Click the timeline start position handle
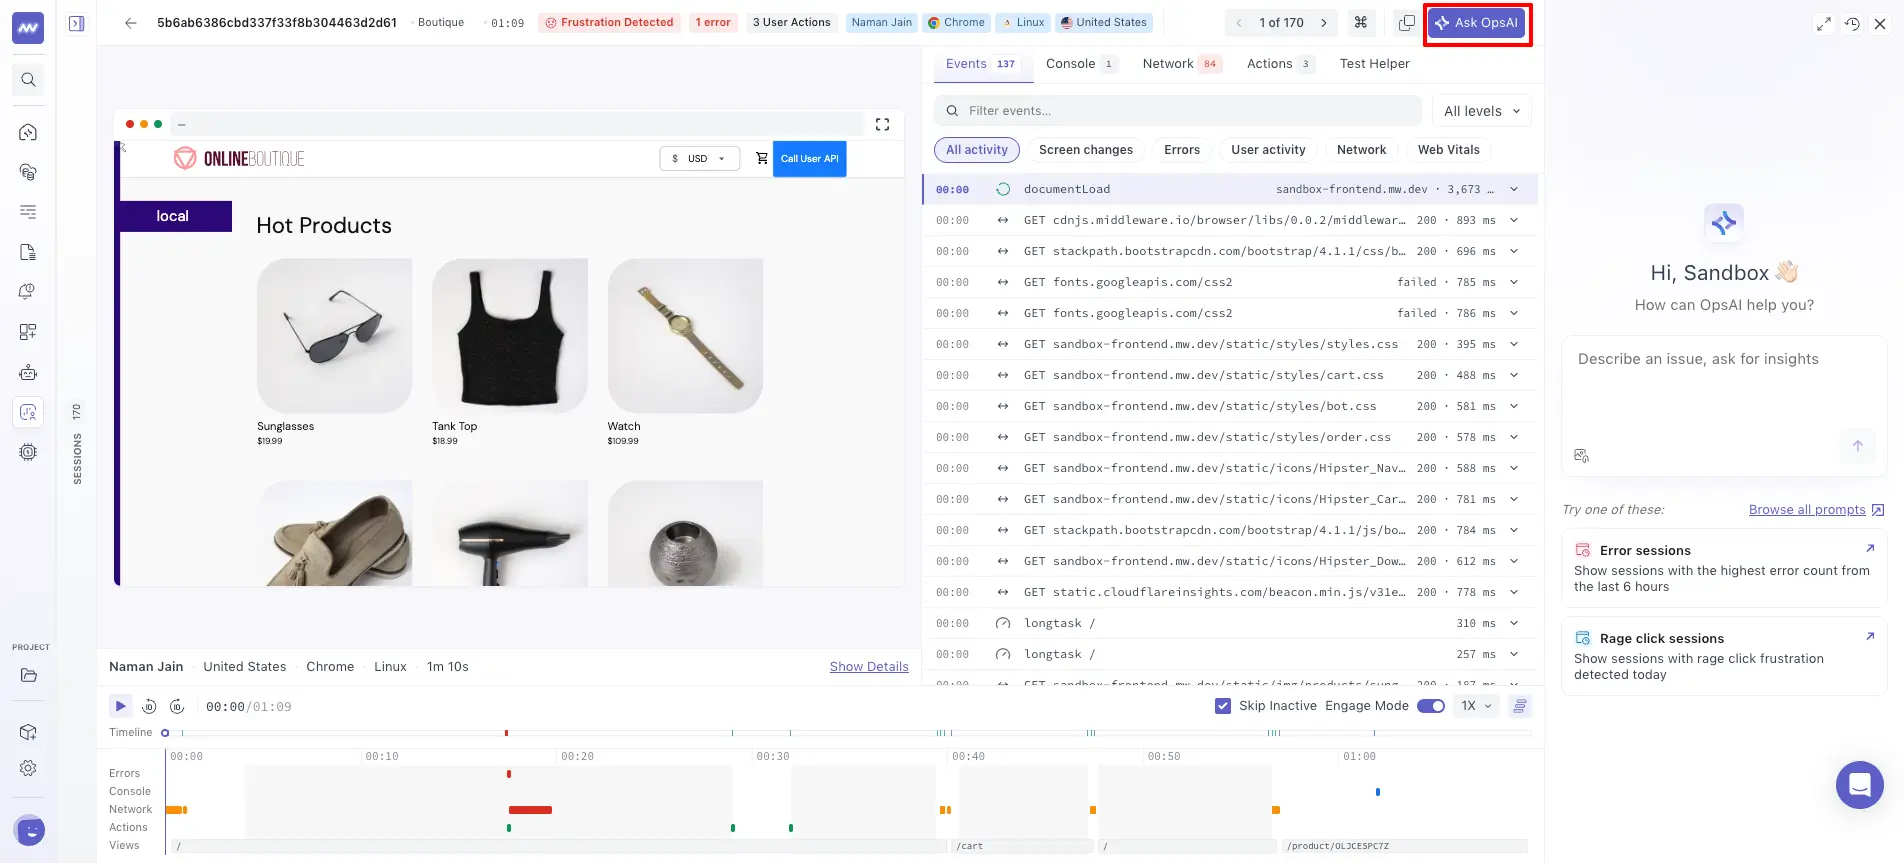Viewport: 1904px width, 863px height. pos(165,733)
